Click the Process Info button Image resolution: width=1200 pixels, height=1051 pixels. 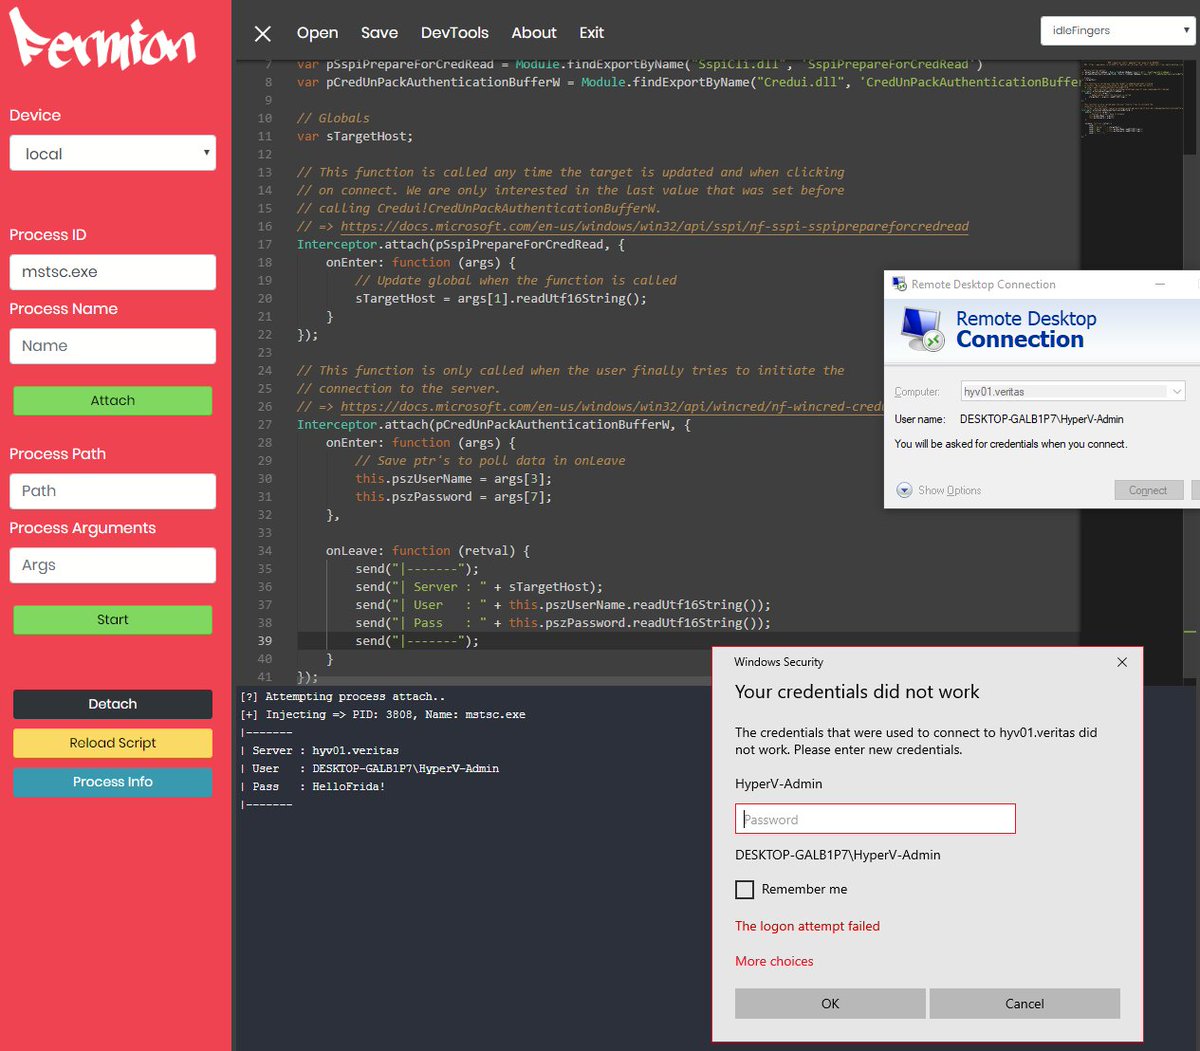coord(113,782)
